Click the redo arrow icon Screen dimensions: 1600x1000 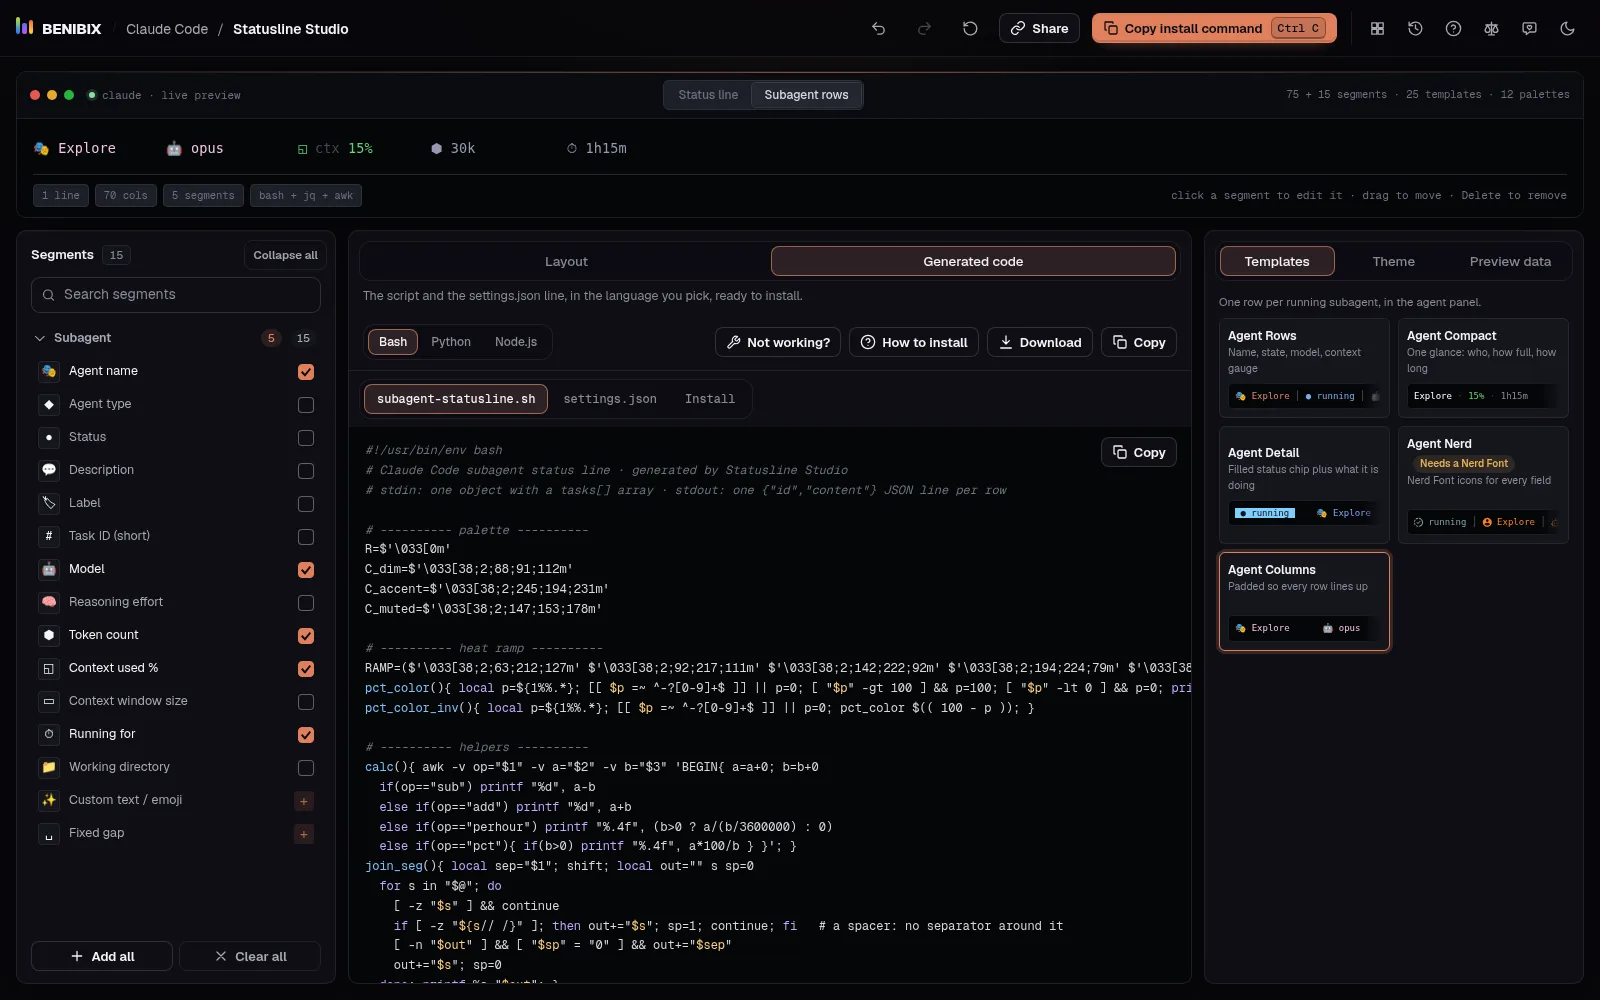(x=924, y=29)
